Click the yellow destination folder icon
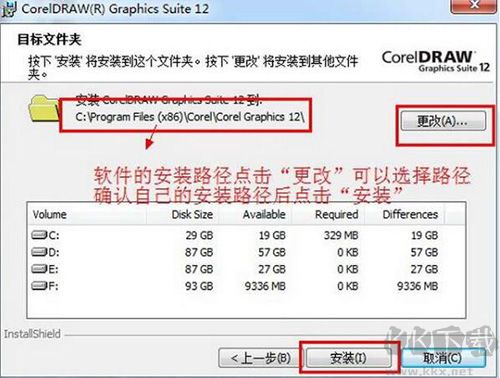This screenshot has height=378, width=500. pos(43,108)
